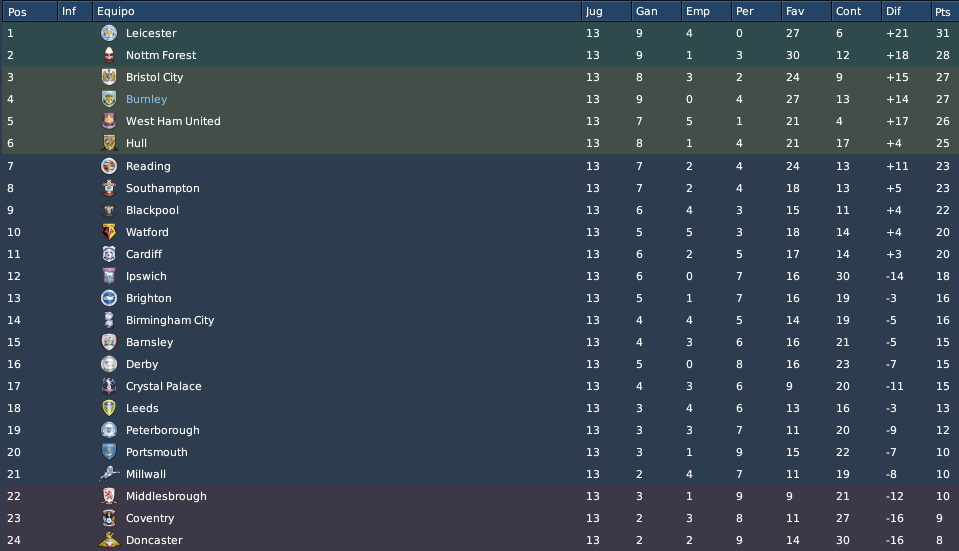Click the Burnley club crest icon
Screen dimensions: 959x551
pyautogui.click(x=109, y=99)
